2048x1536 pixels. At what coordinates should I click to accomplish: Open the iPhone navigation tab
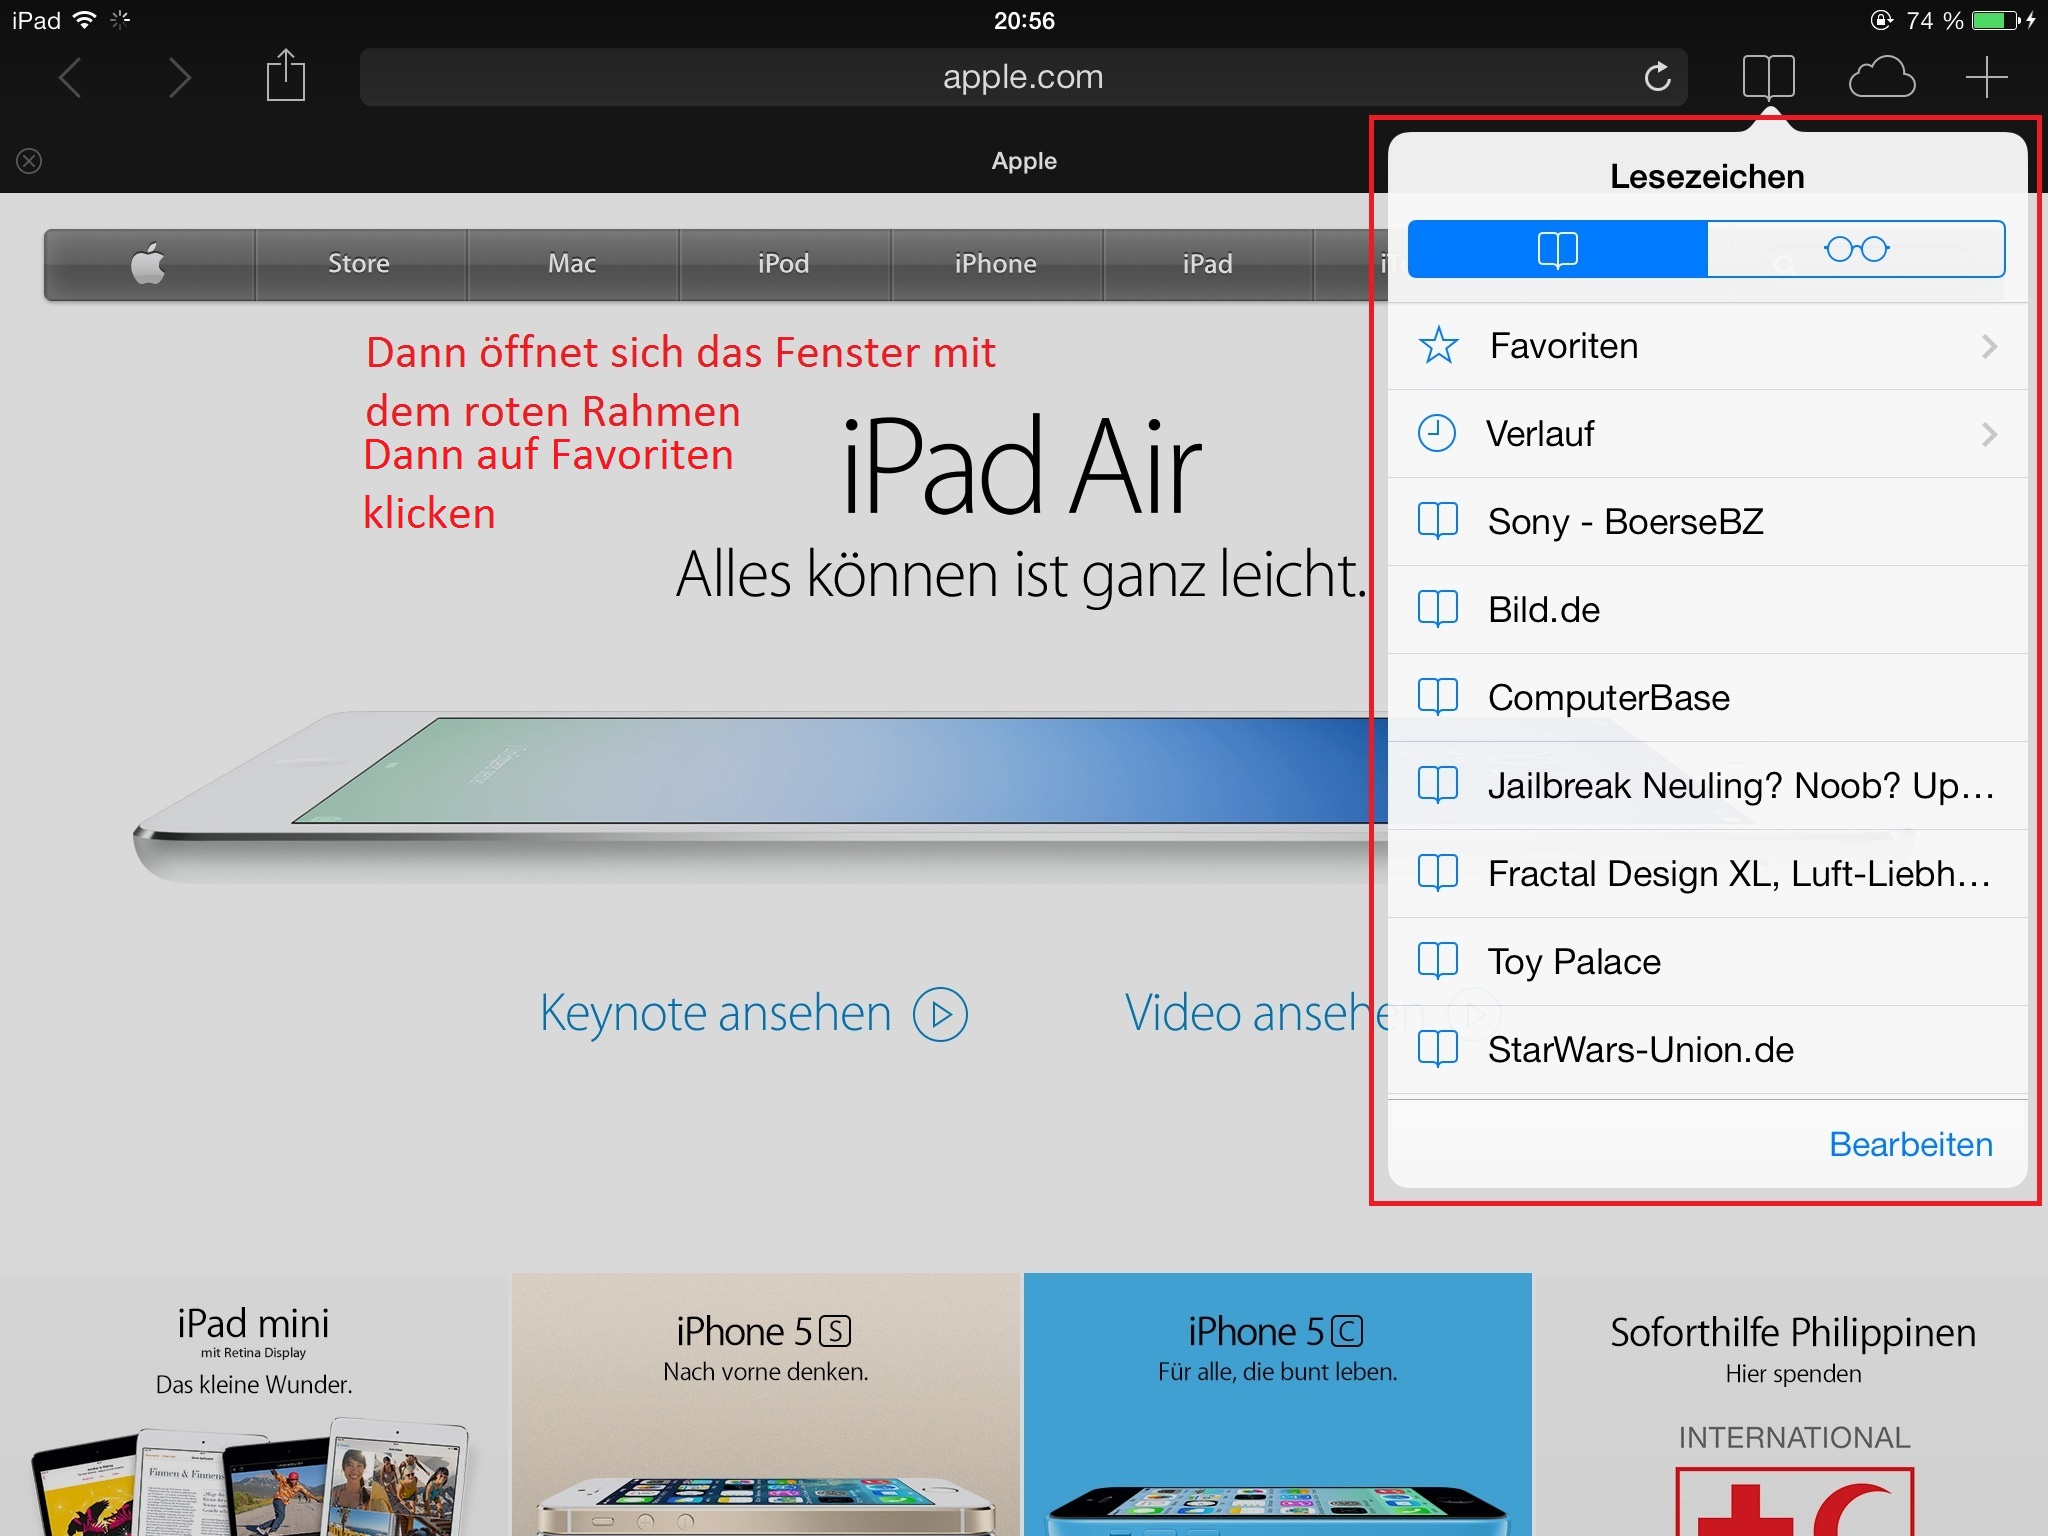(x=995, y=264)
